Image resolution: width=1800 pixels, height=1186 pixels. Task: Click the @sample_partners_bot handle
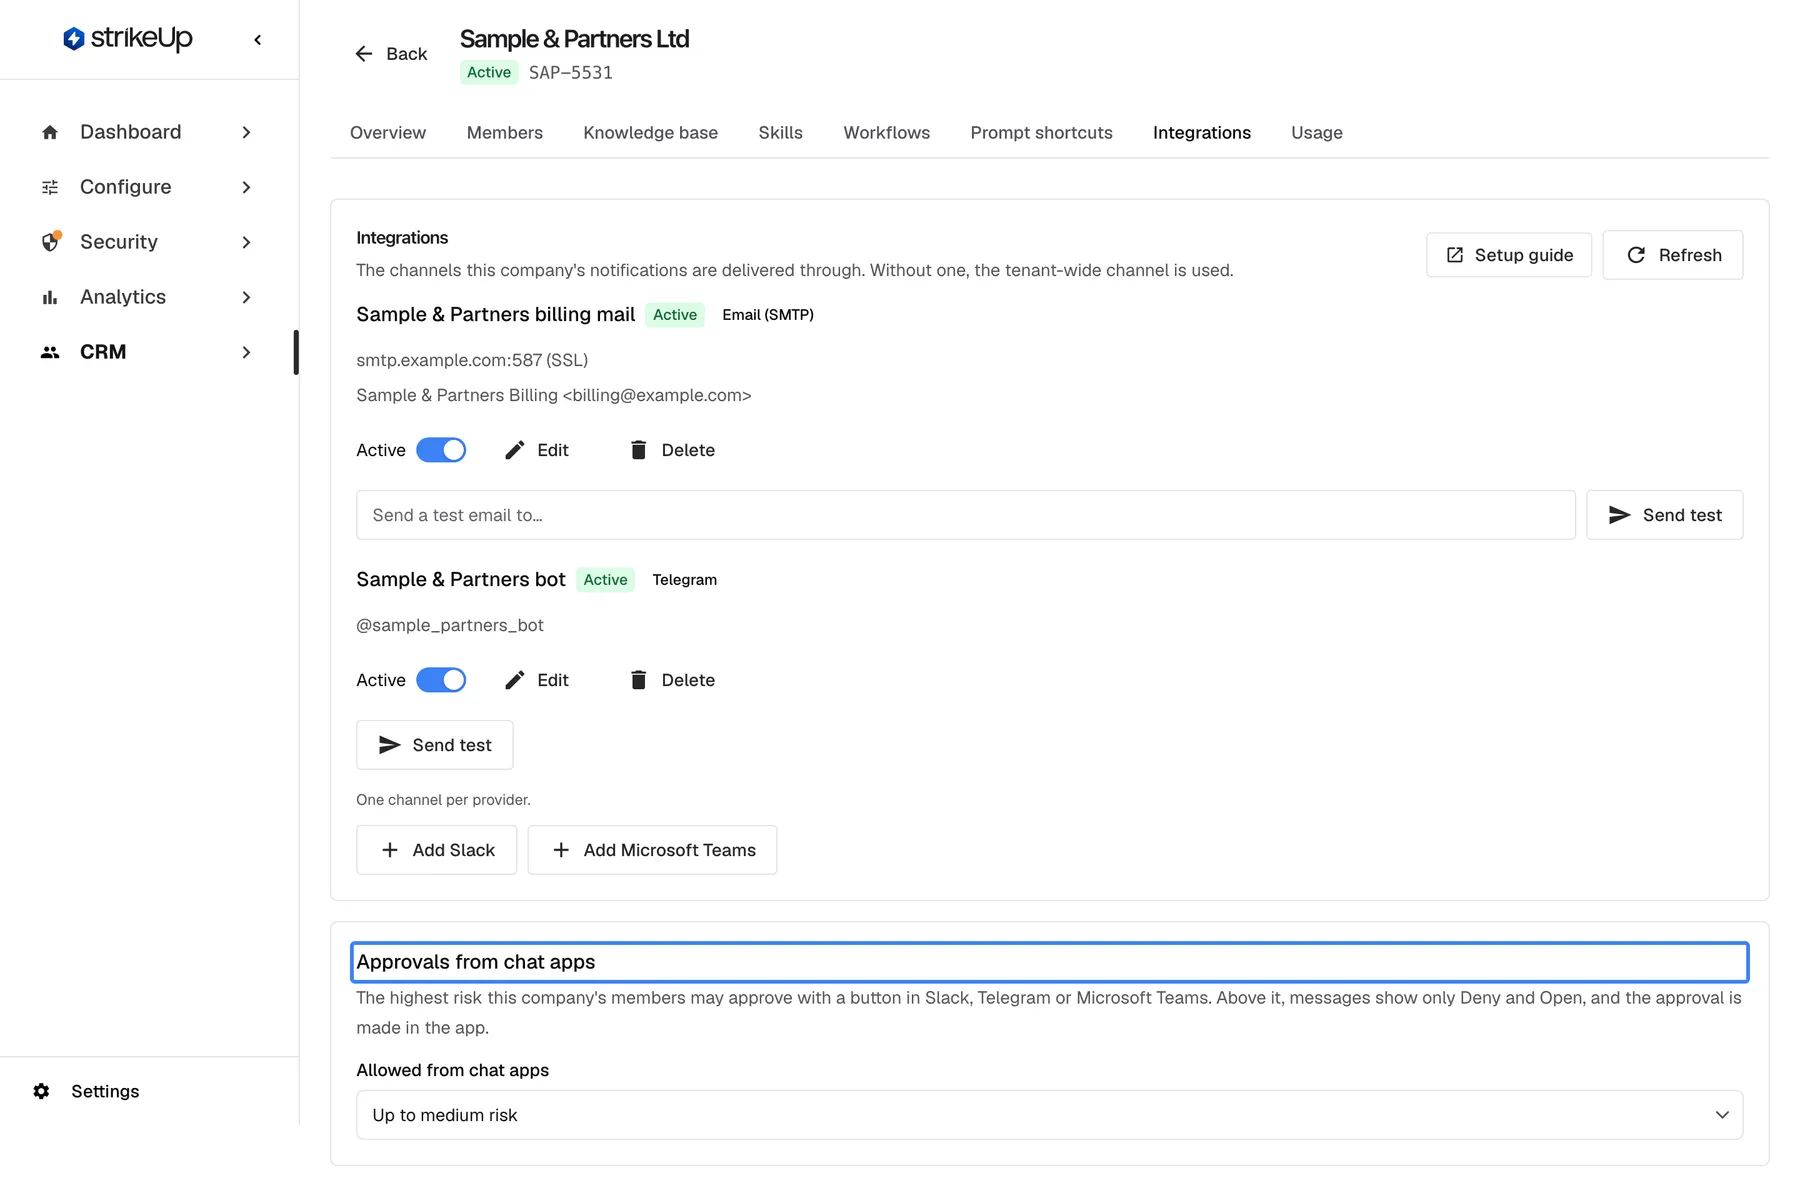[450, 625]
